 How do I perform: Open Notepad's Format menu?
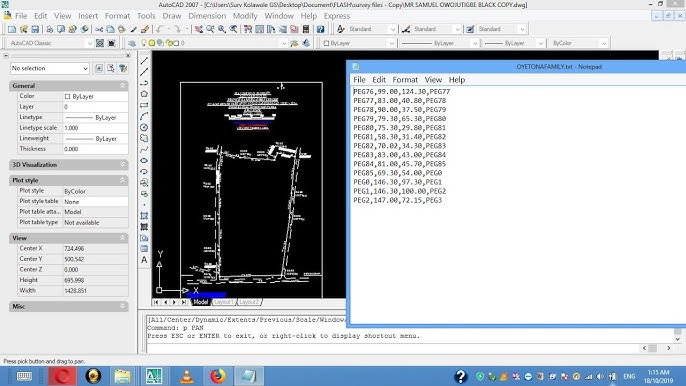point(405,80)
